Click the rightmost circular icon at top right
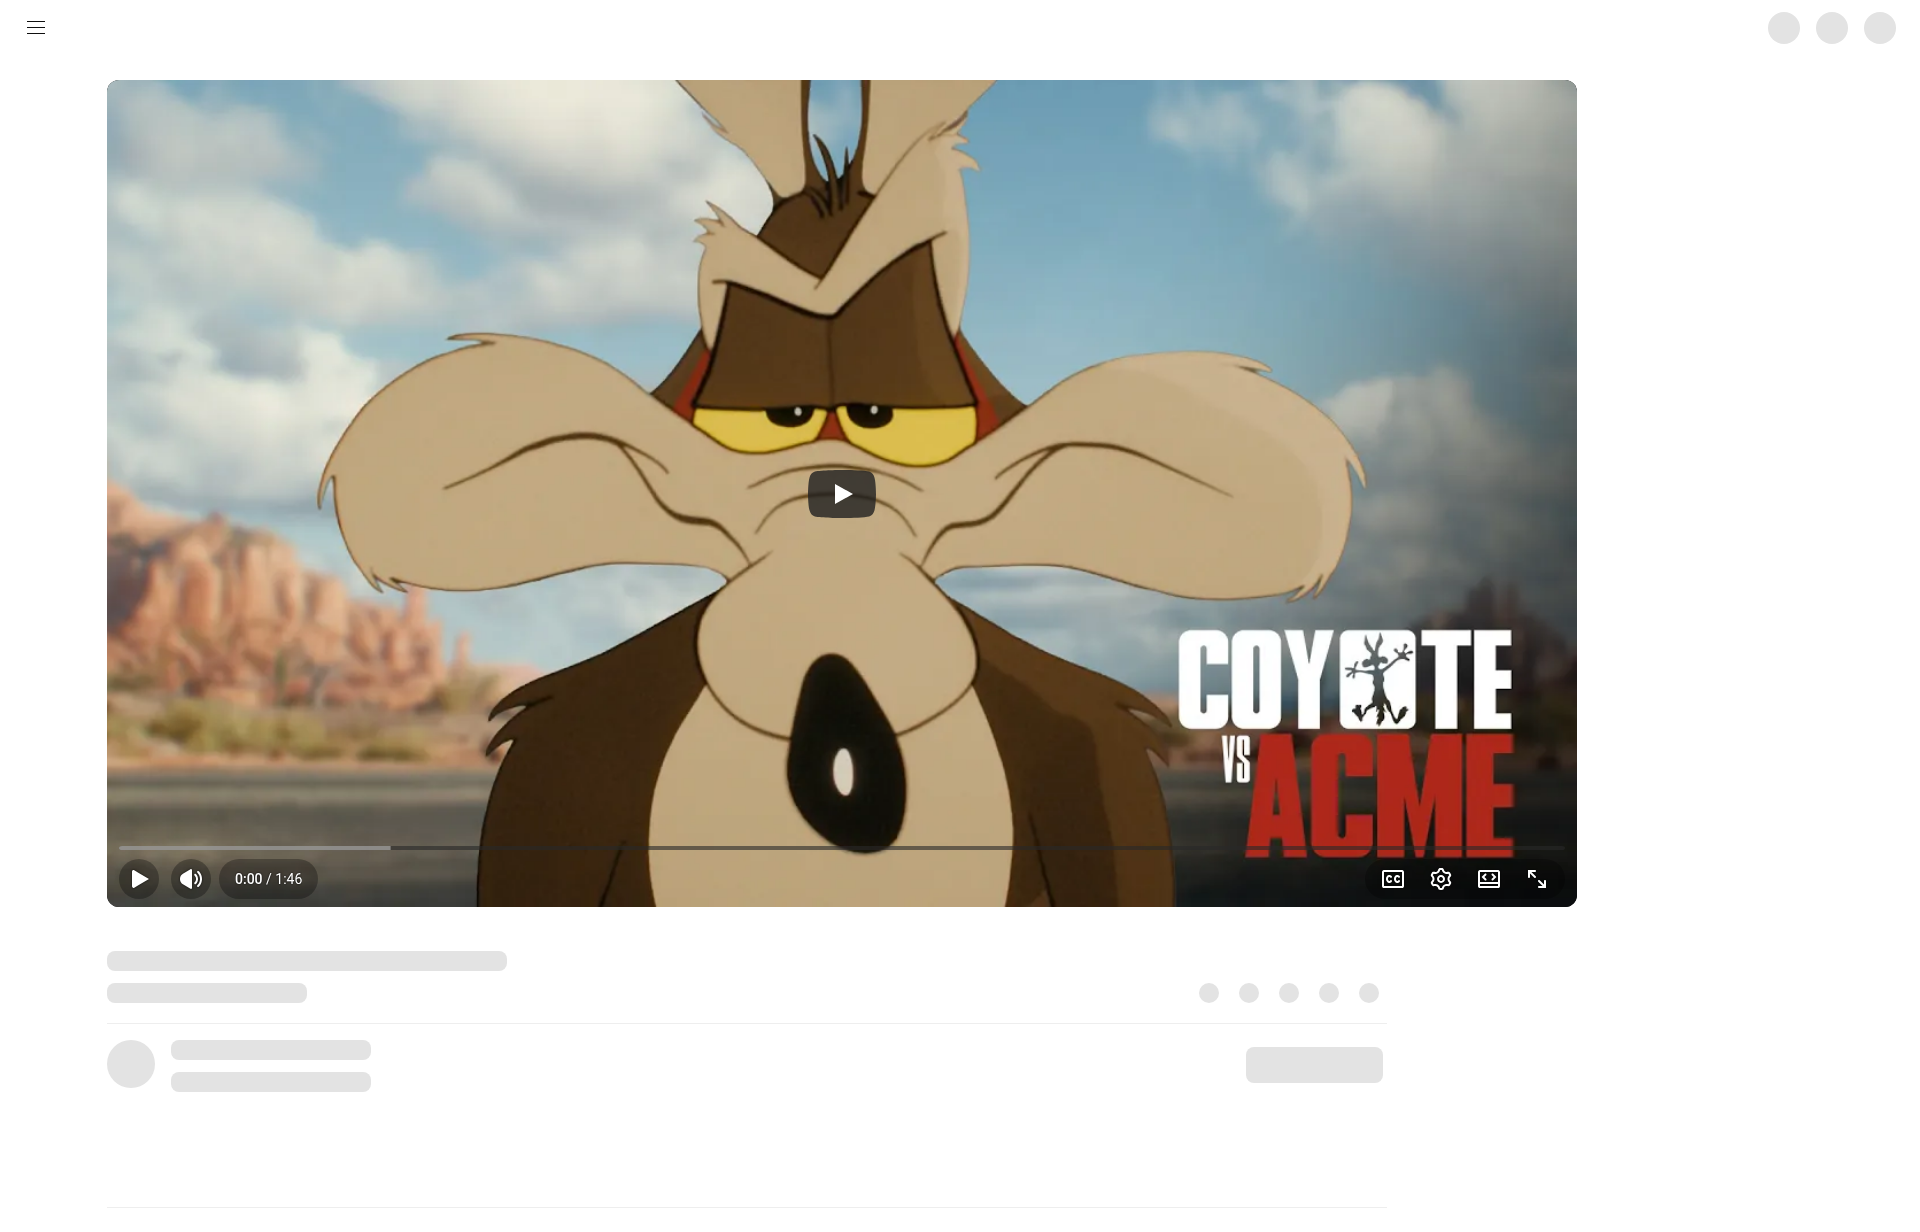Screen dimensions: 1920x1232 point(1880,28)
